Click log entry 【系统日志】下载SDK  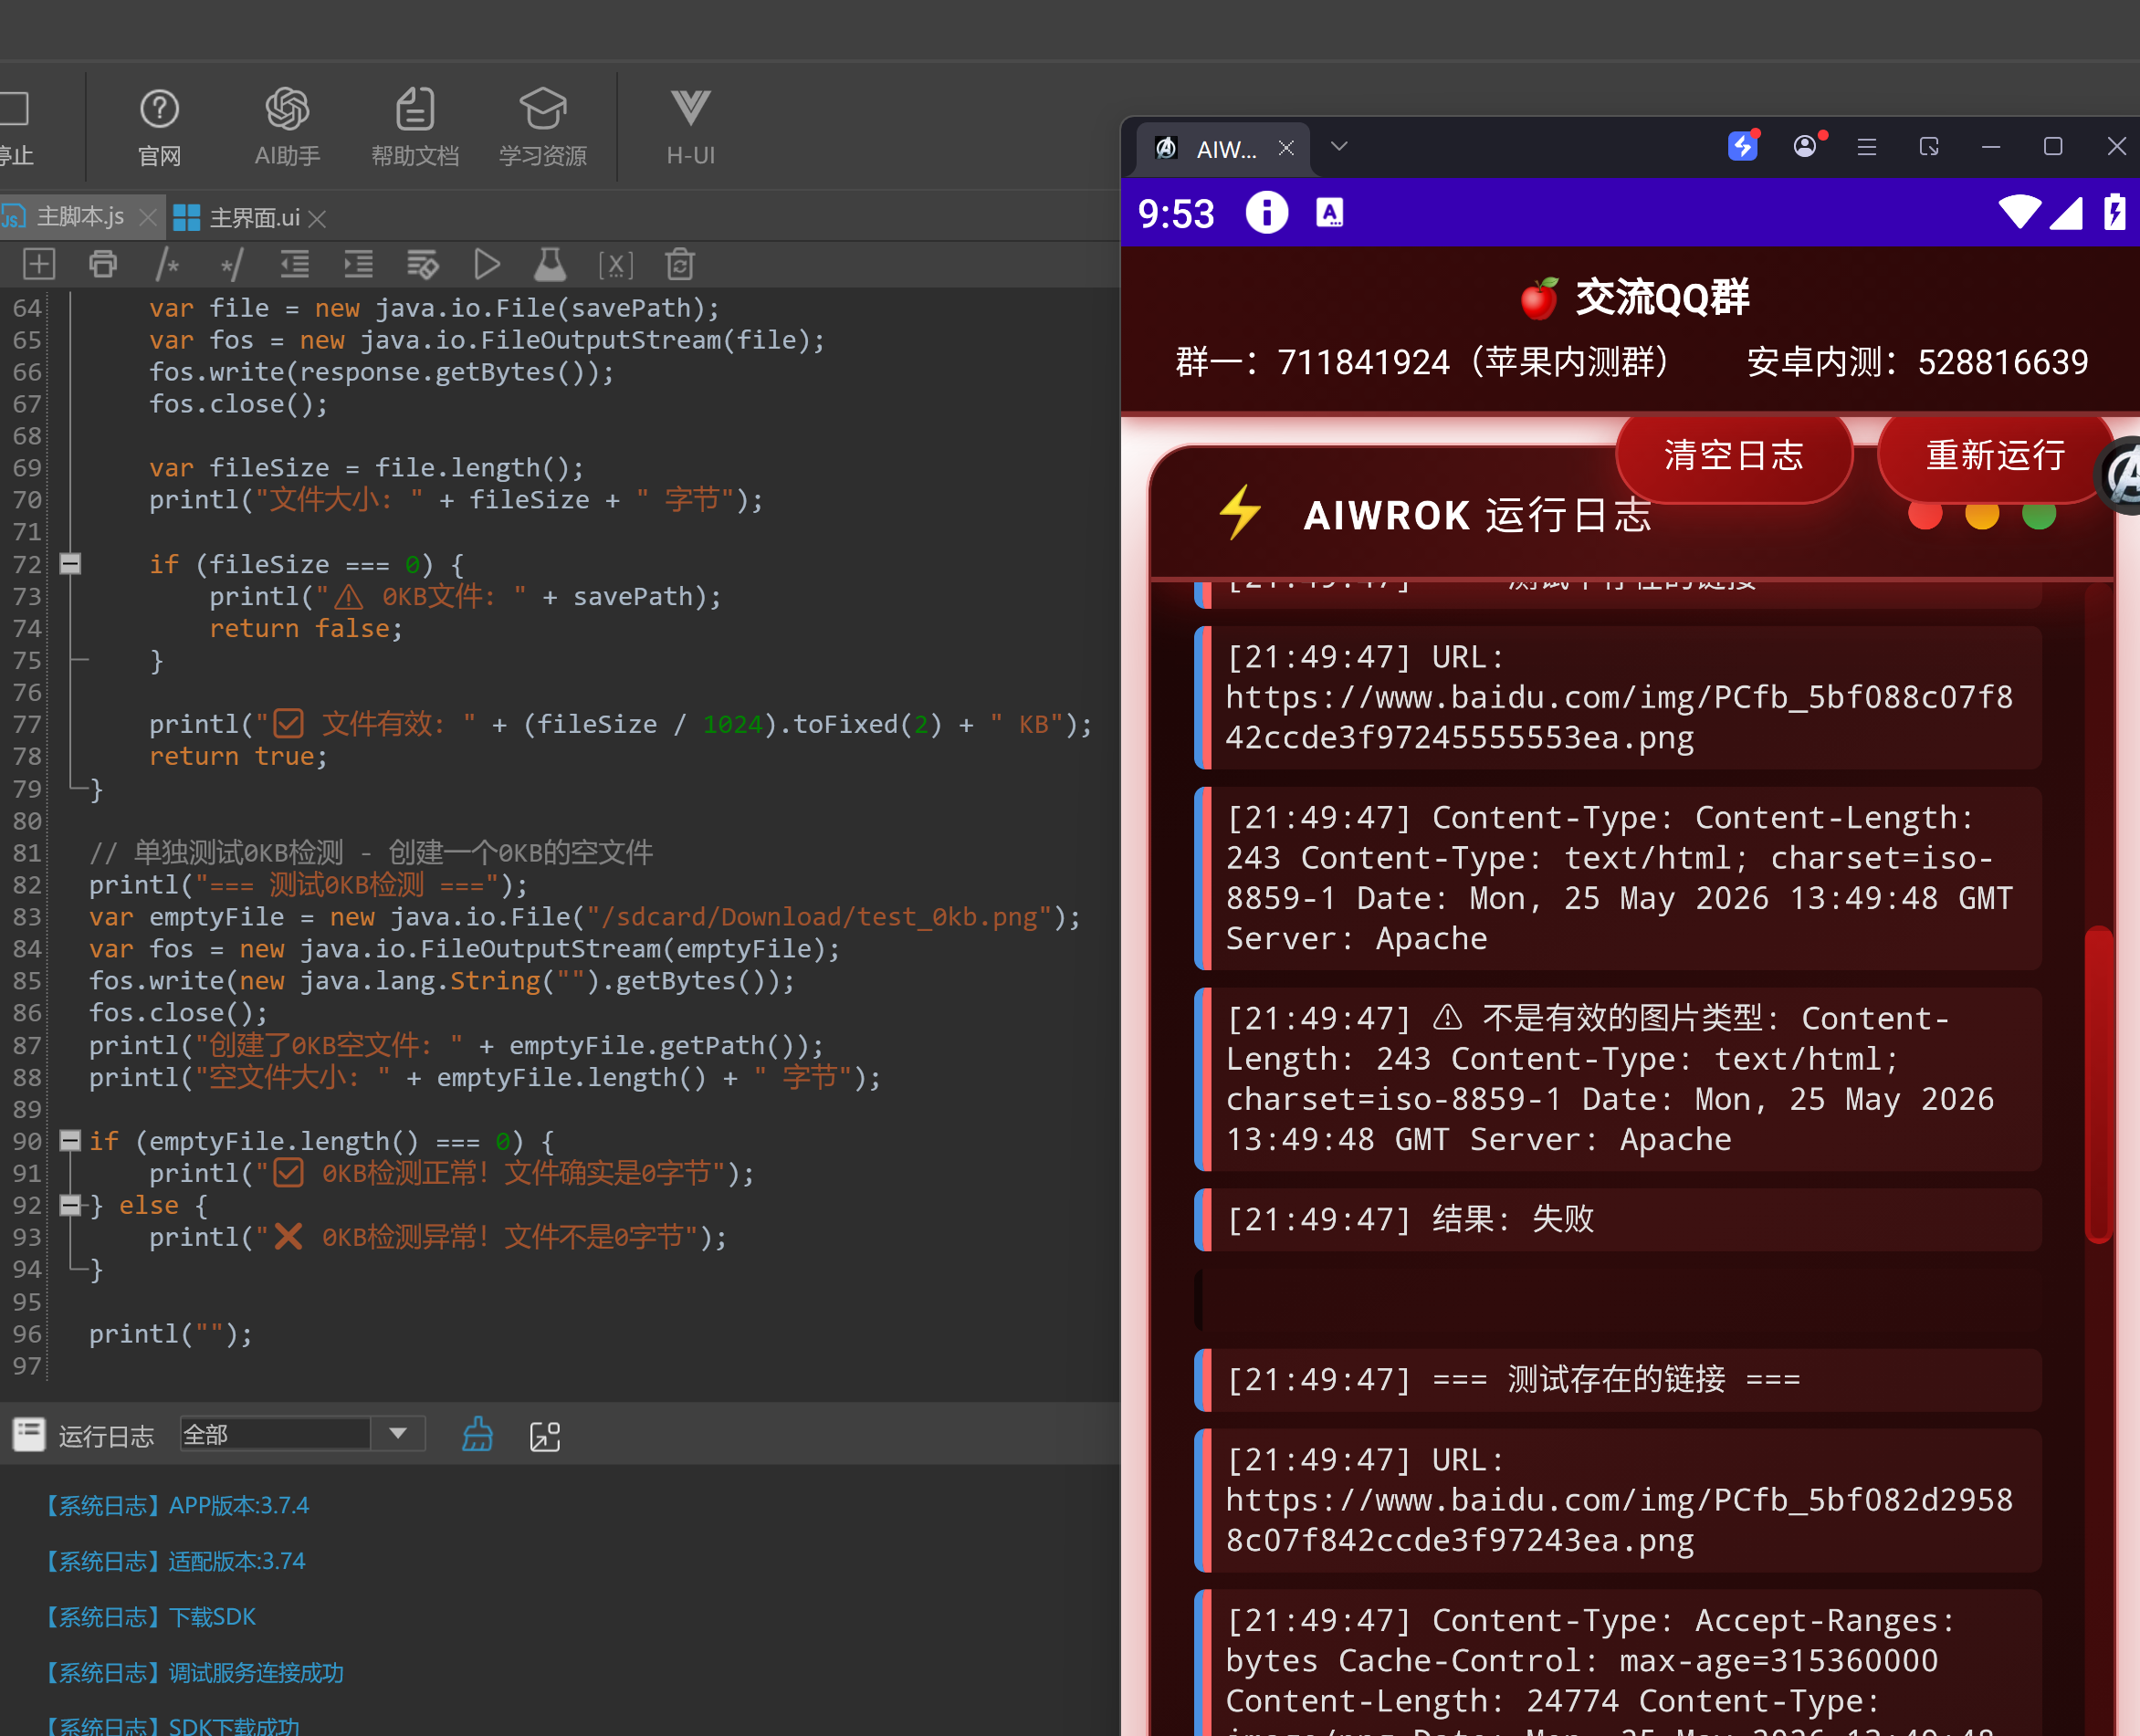pyautogui.click(x=149, y=1617)
